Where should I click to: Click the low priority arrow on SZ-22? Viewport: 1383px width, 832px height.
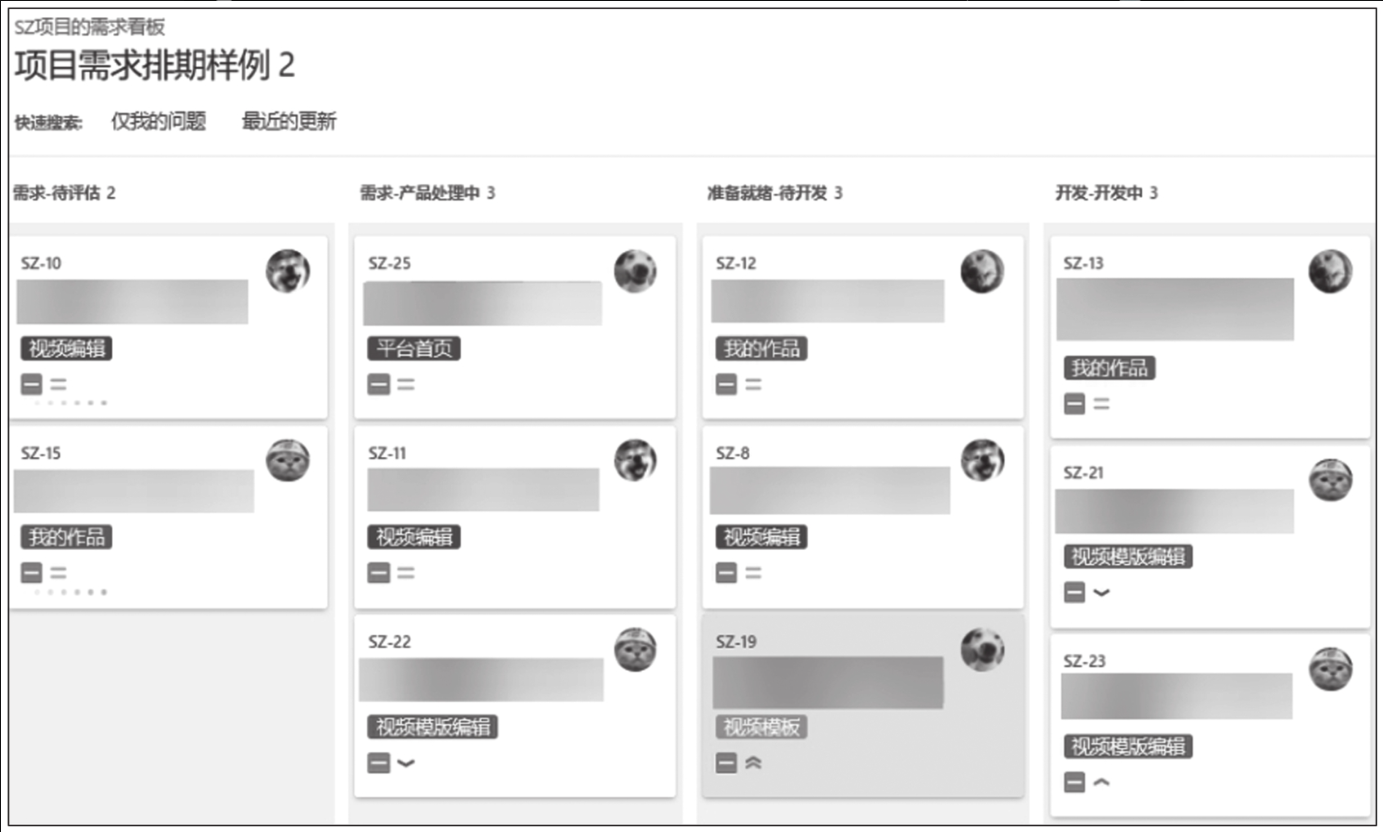coord(405,763)
